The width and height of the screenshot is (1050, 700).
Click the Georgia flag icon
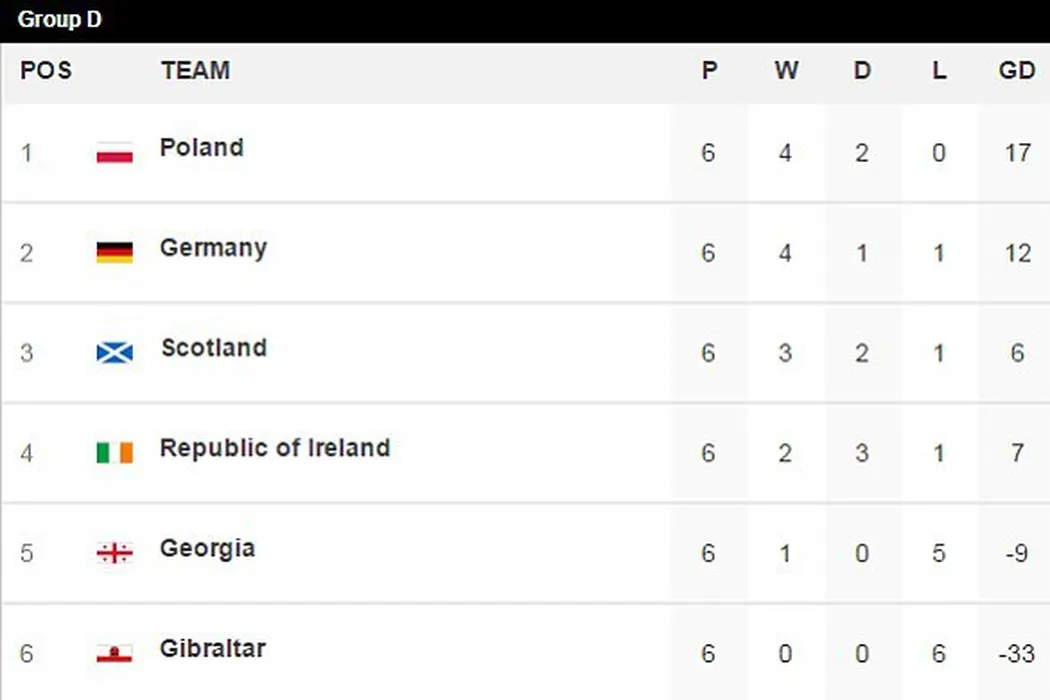point(115,553)
